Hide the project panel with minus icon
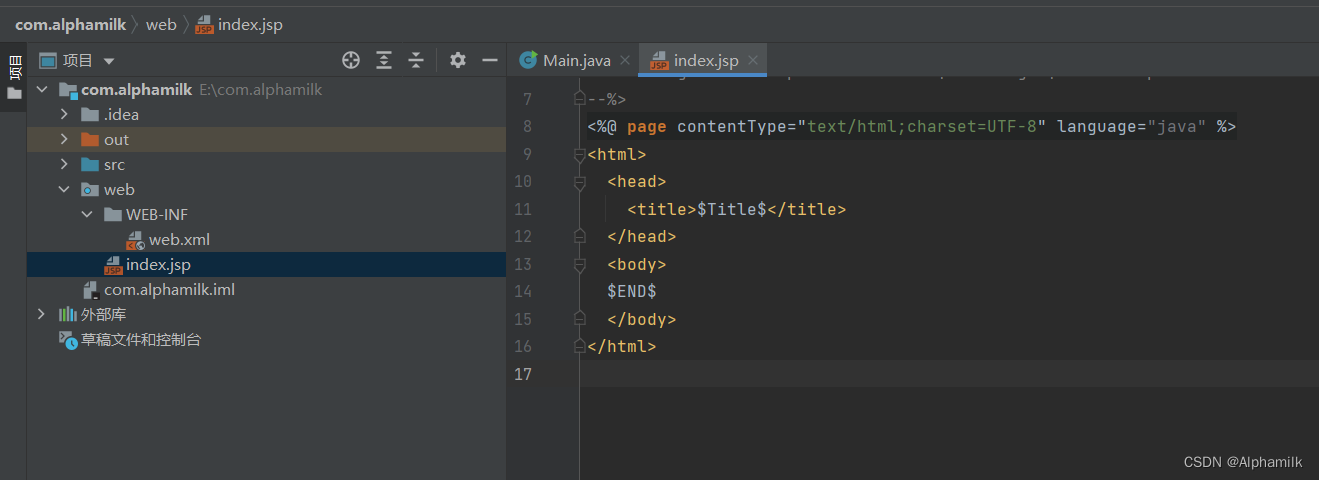Screen dimensions: 1319x480 pyautogui.click(x=490, y=60)
